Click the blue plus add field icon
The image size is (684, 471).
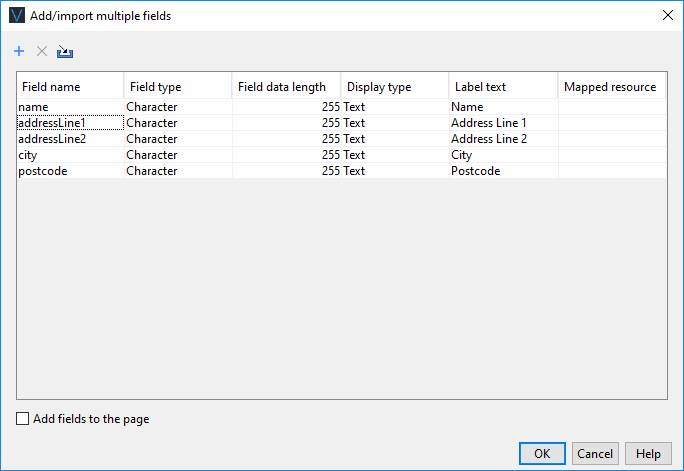click(x=19, y=51)
